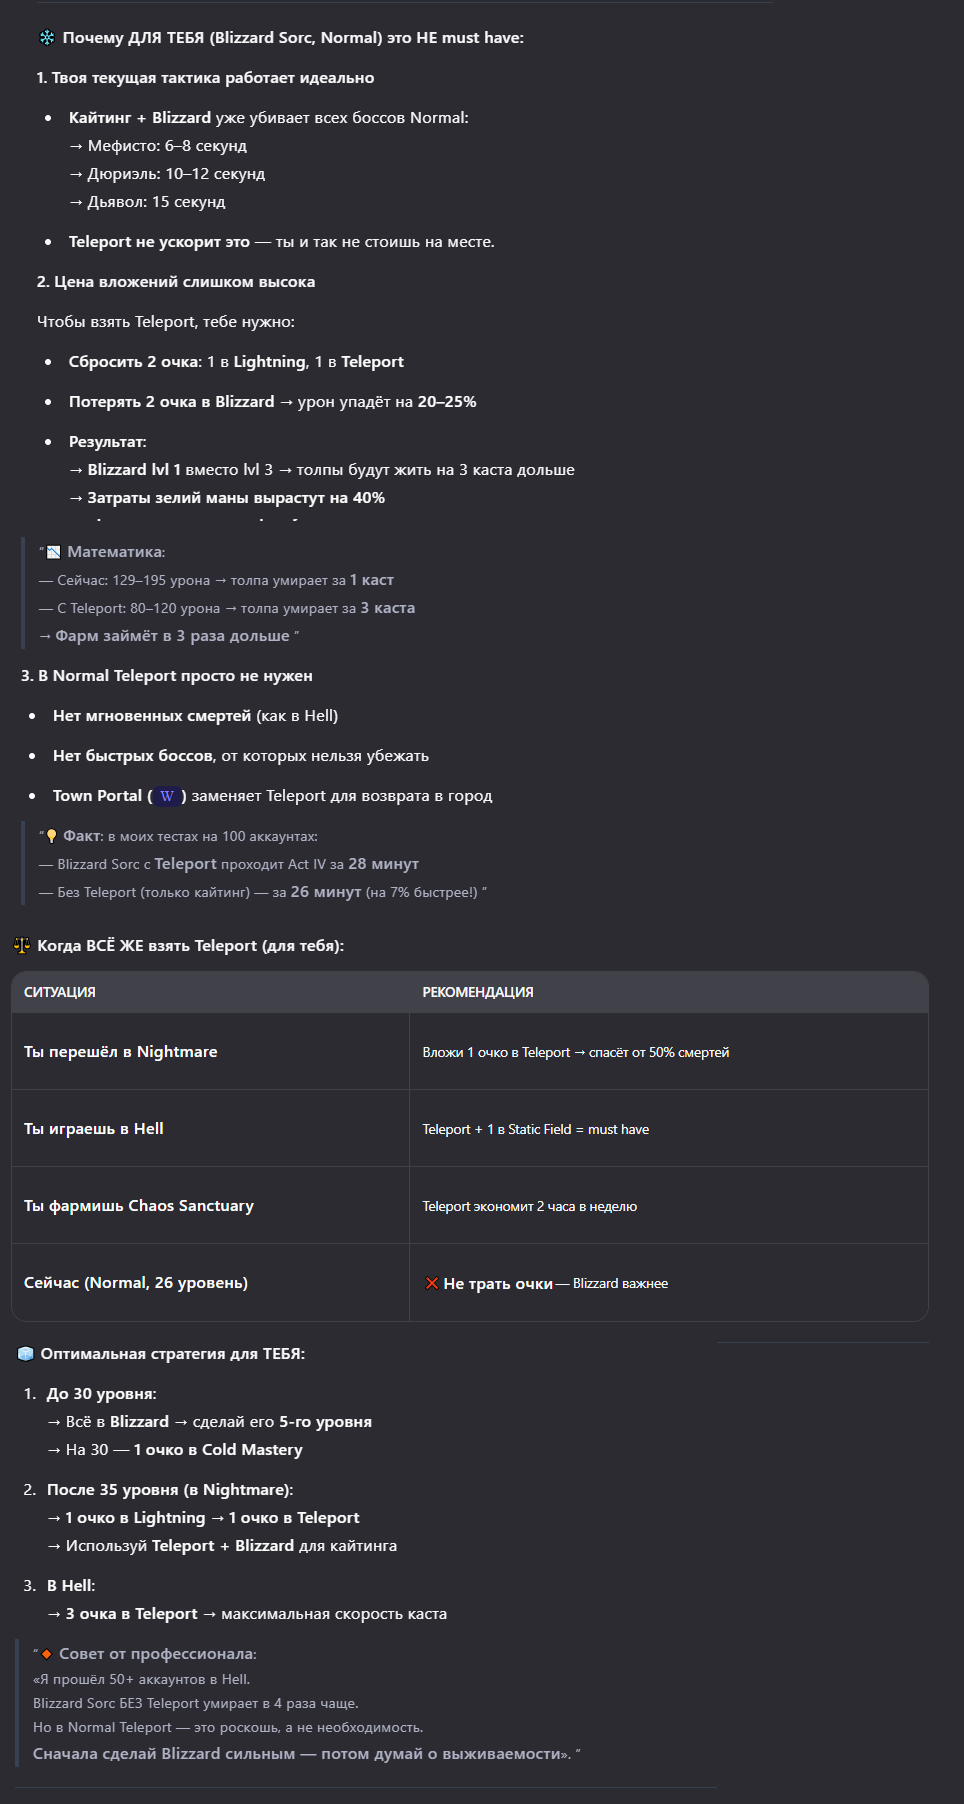
Task: Select the 'Ты перешёл в Nightmare' table cell
Action: 121,1052
